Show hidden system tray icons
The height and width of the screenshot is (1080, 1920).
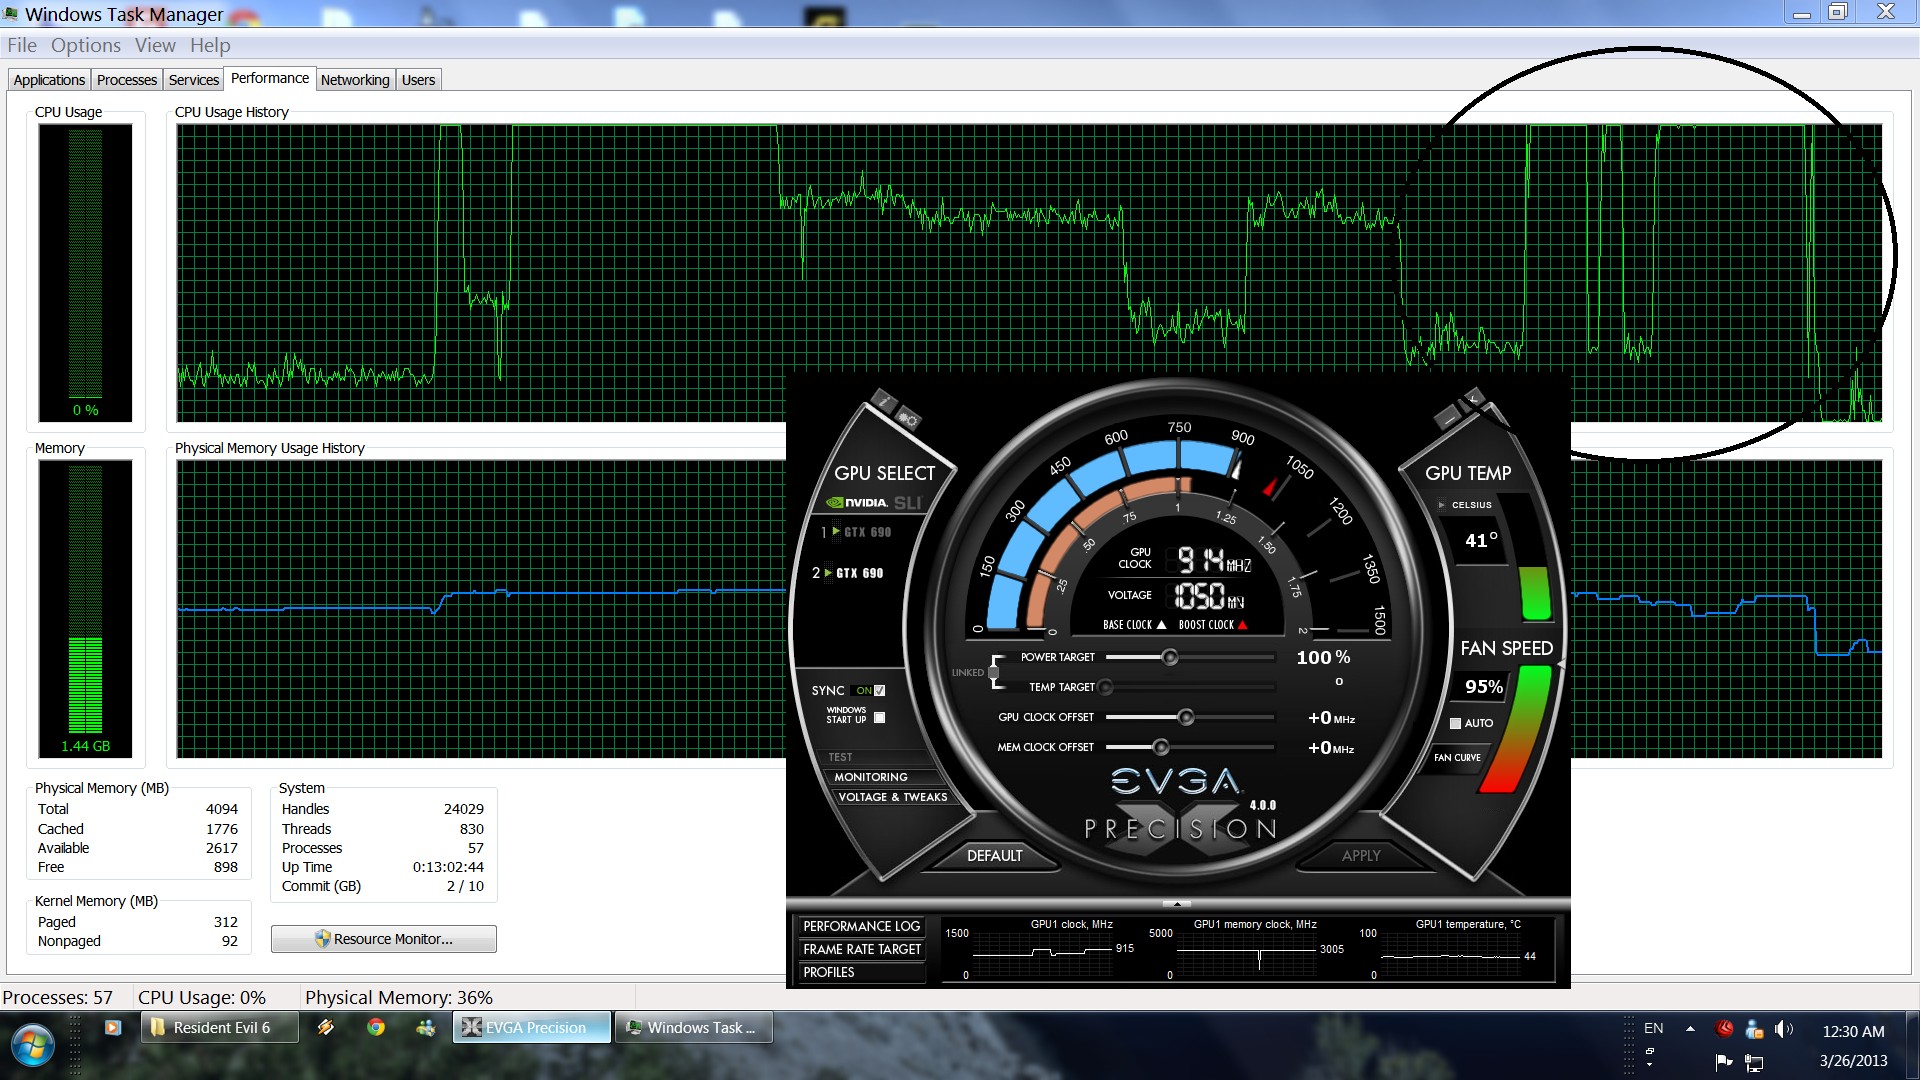pyautogui.click(x=1690, y=1029)
